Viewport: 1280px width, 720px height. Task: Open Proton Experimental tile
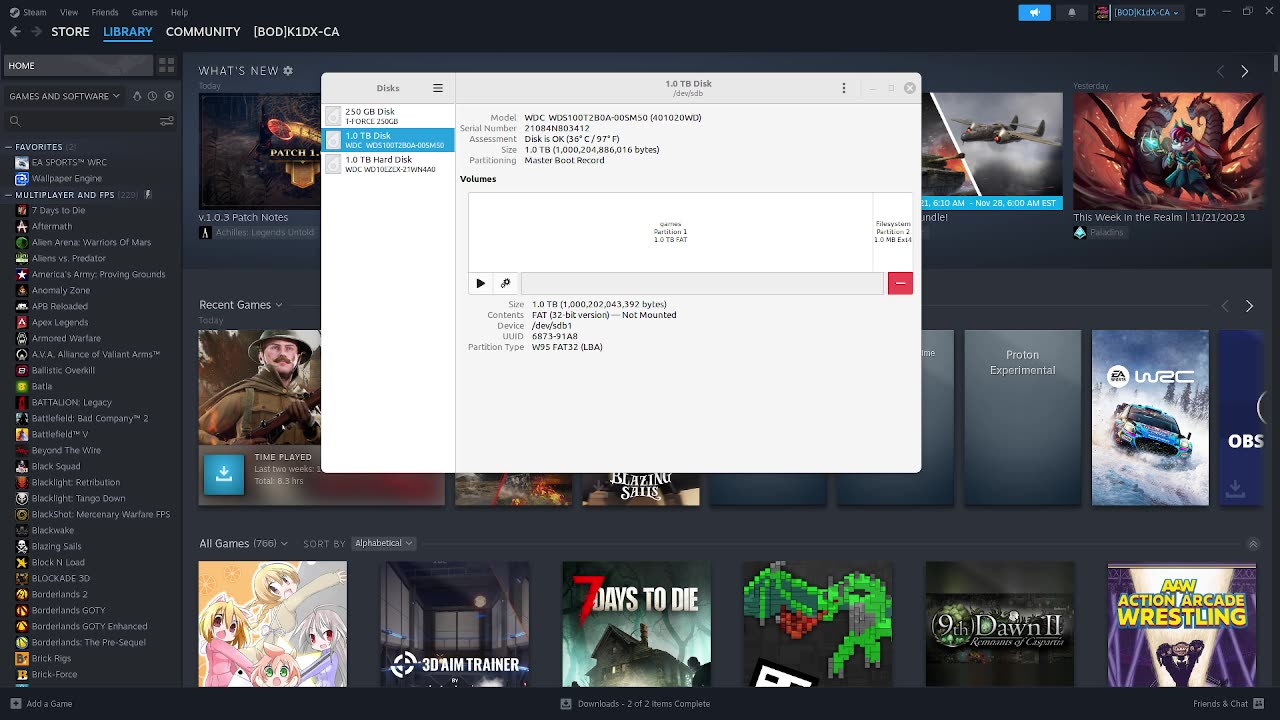[x=1022, y=418]
